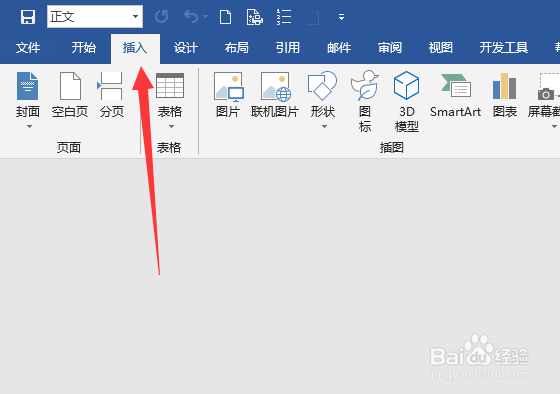This screenshot has height=394, width=560.
Task: Switch to the 开始 tab
Action: (x=84, y=48)
